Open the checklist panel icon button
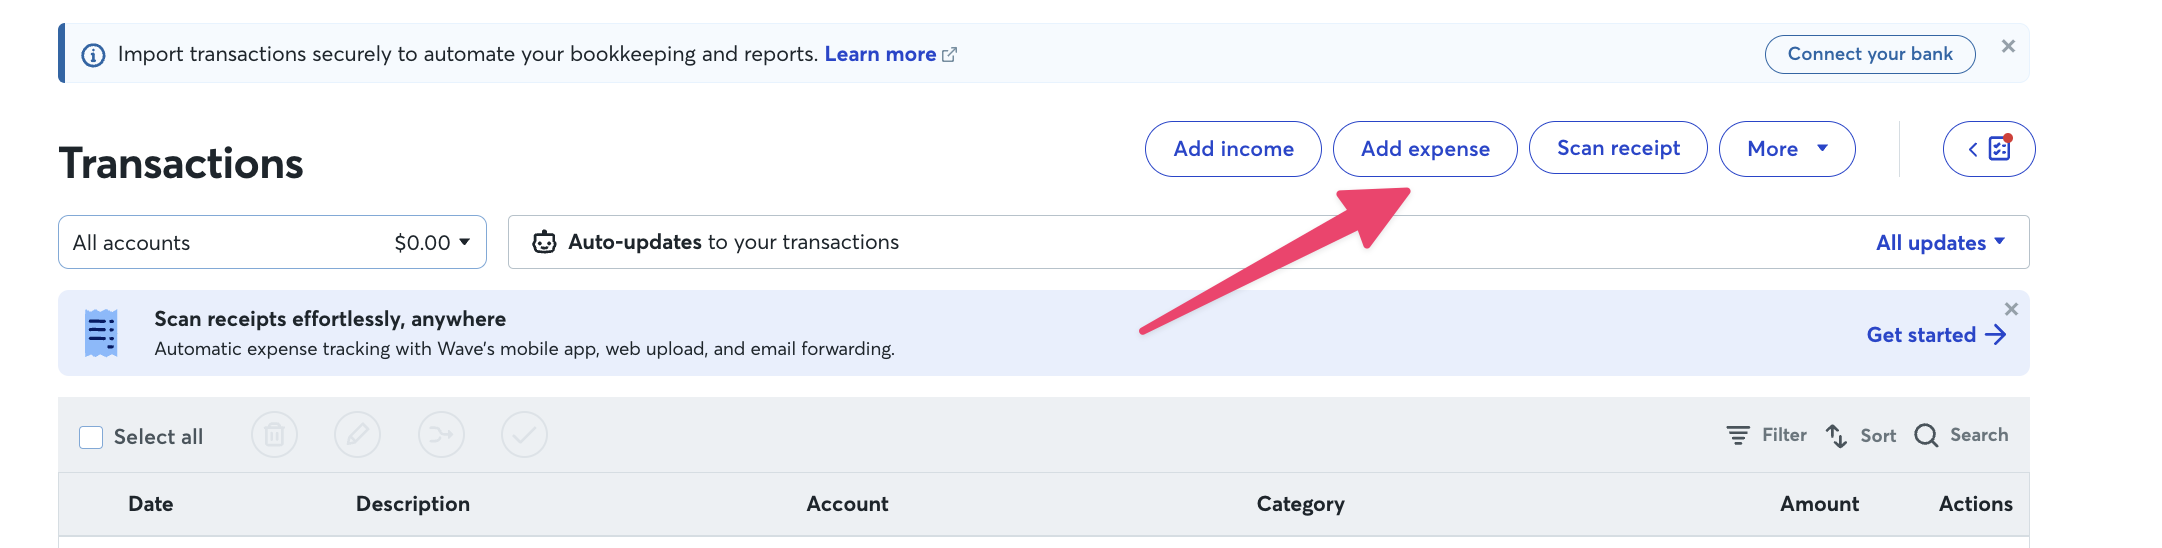The height and width of the screenshot is (548, 2162). tap(1989, 149)
